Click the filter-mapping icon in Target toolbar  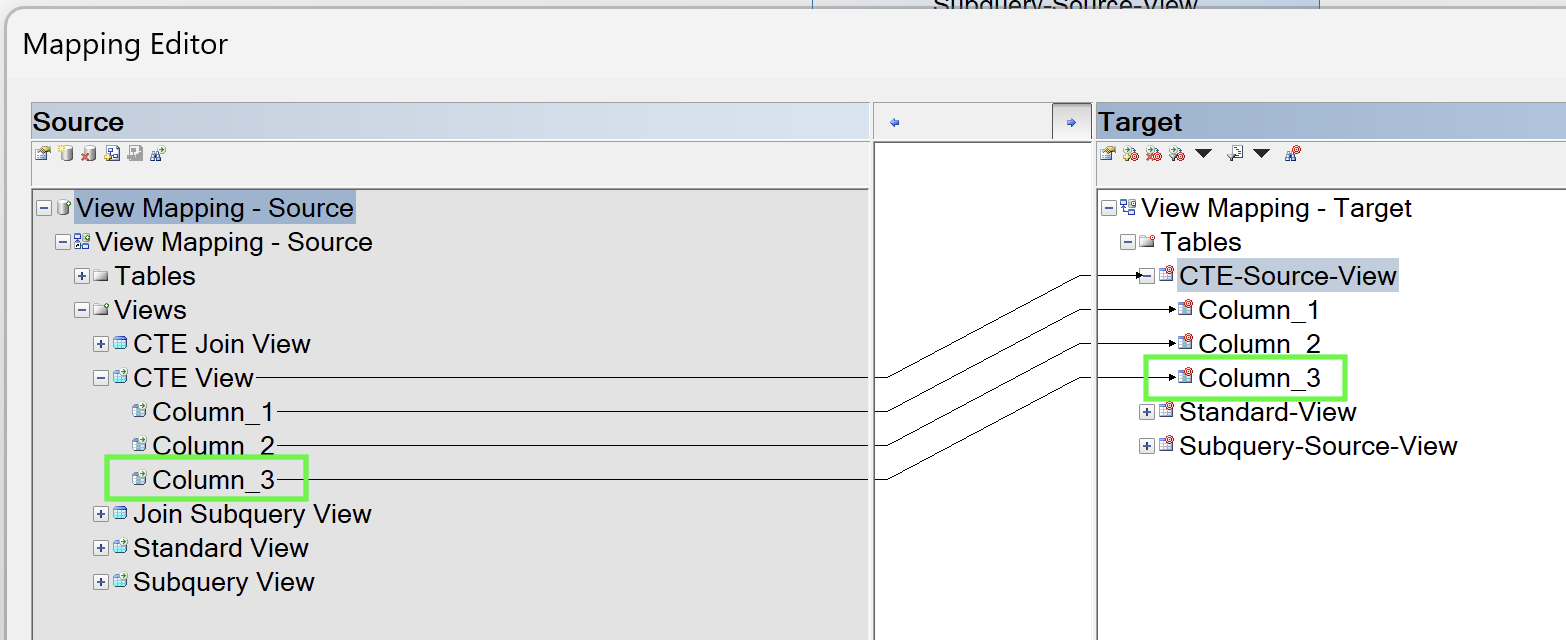1176,152
